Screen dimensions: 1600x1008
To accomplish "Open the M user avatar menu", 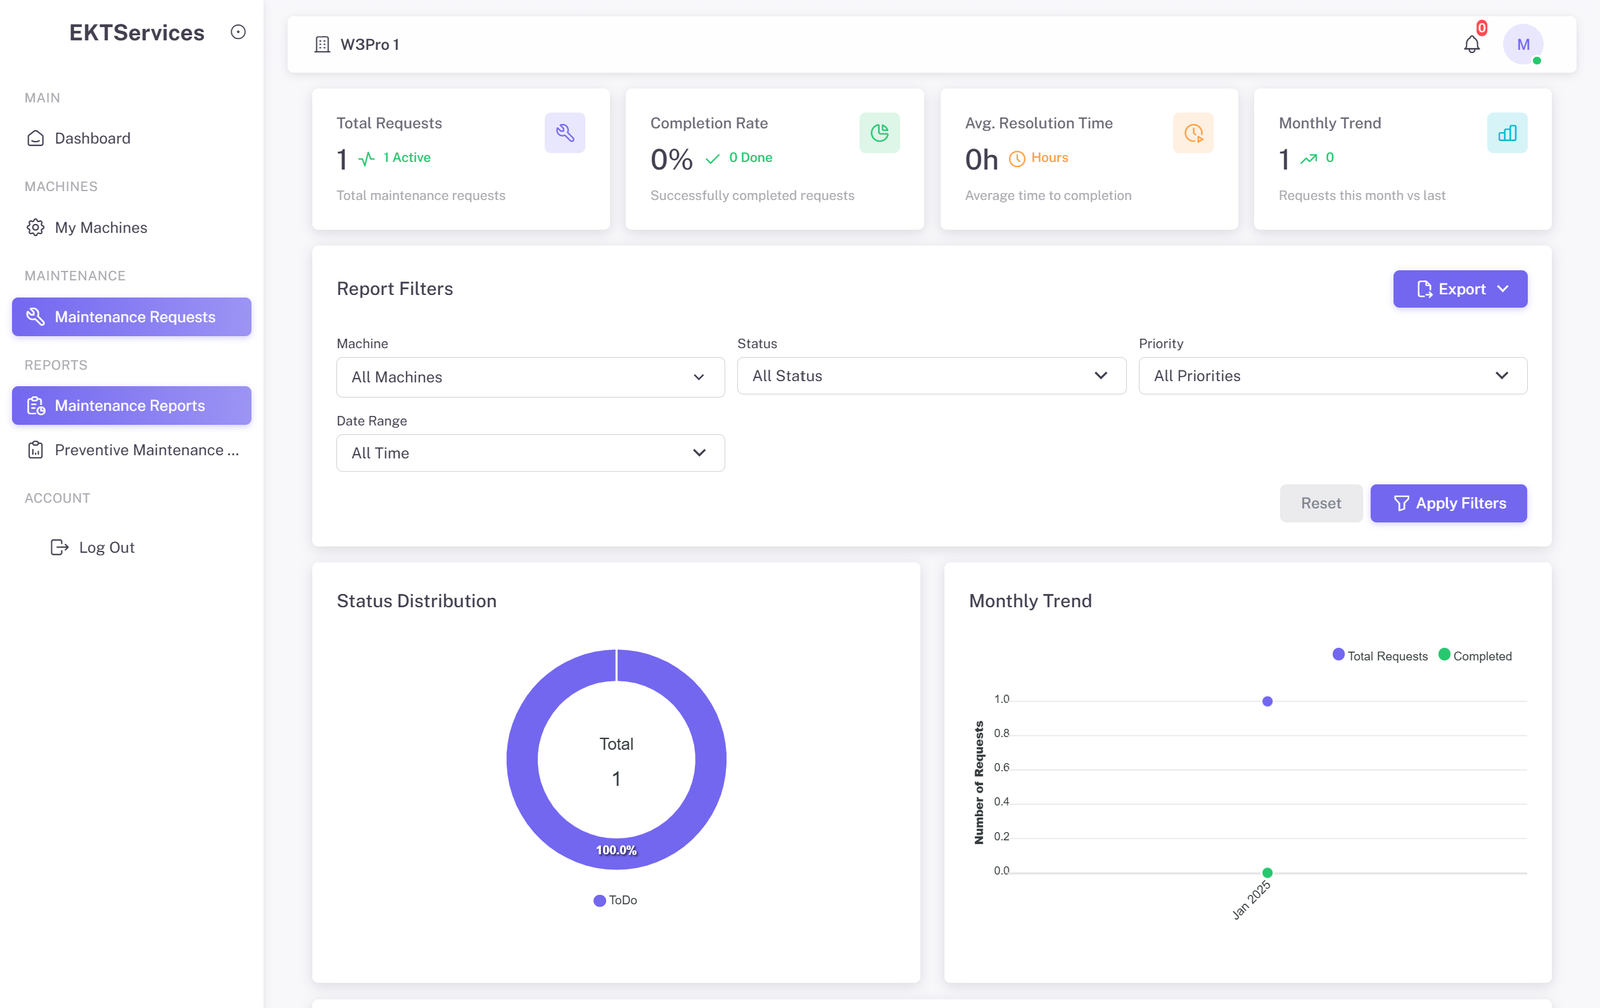I will [1523, 44].
